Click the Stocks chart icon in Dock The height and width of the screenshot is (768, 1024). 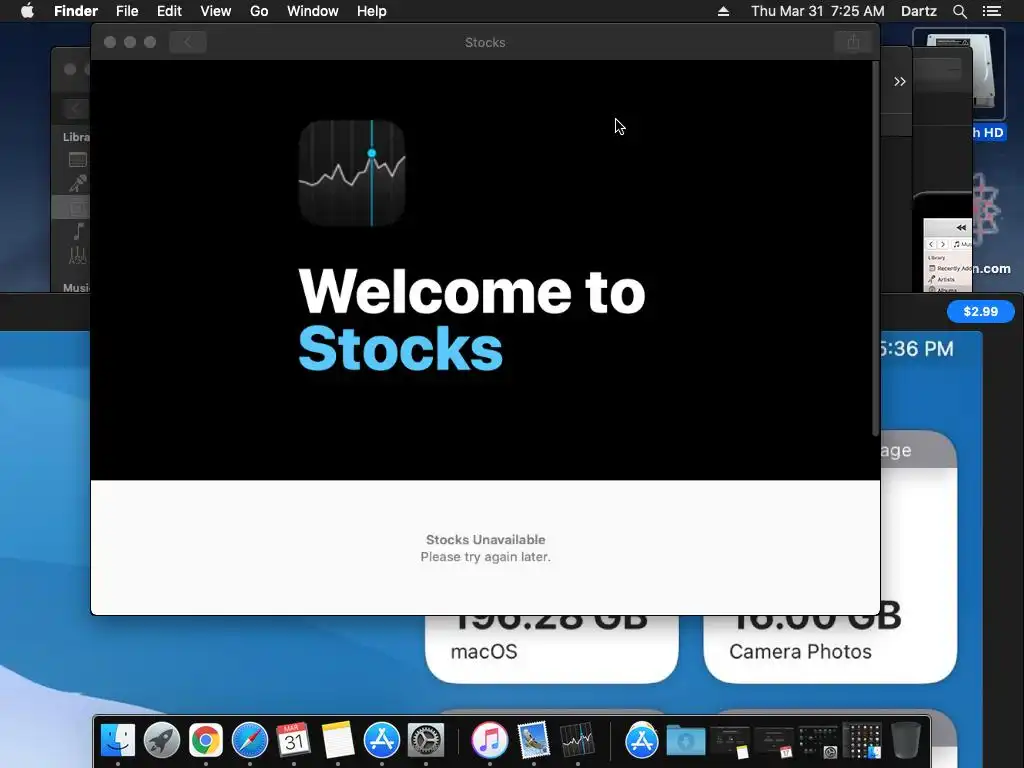coord(577,740)
